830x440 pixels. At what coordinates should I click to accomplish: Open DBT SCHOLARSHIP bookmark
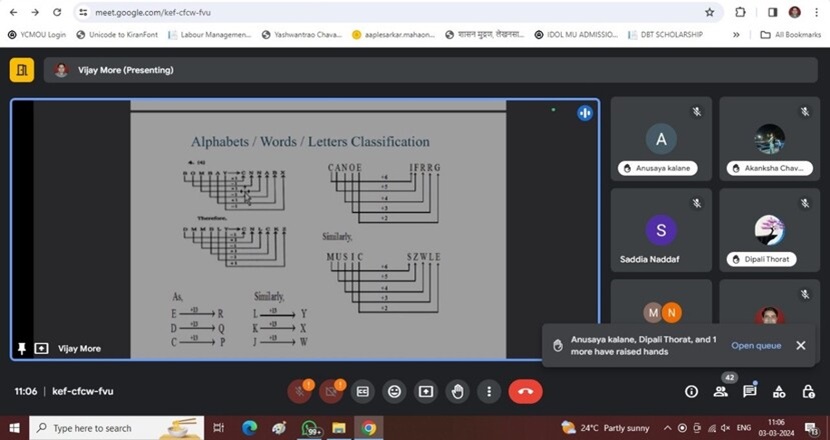[x=665, y=34]
